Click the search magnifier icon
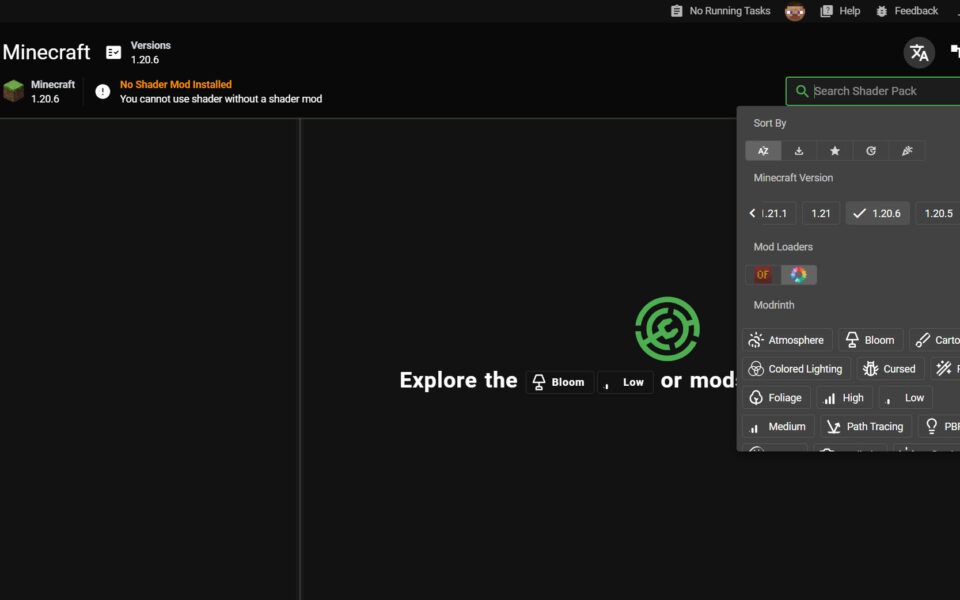 pyautogui.click(x=801, y=91)
